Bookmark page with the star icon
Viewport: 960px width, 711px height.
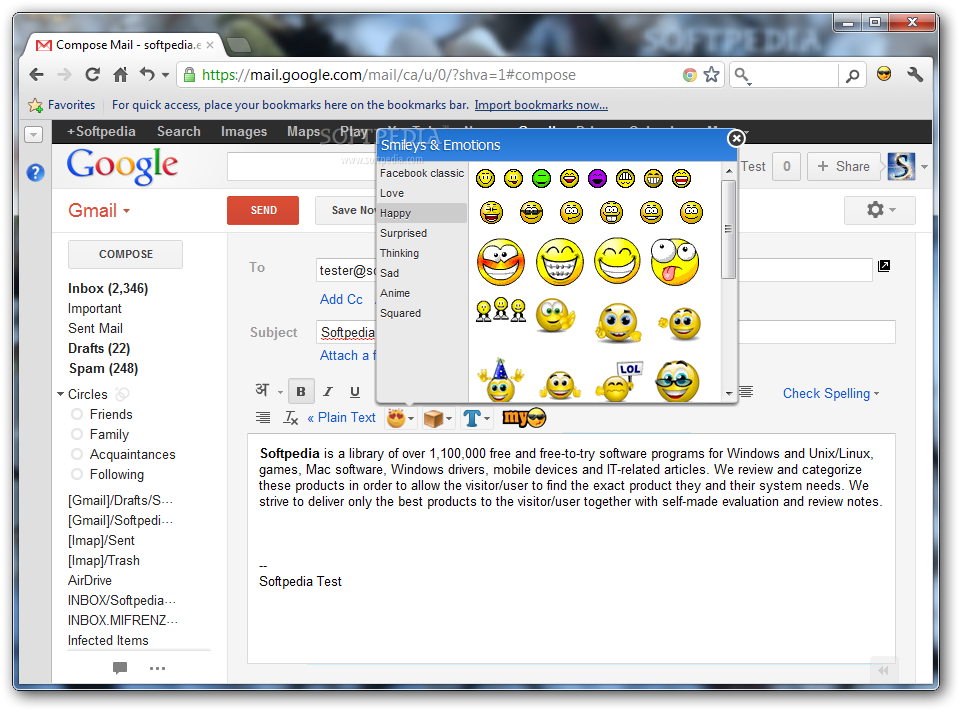coord(711,75)
